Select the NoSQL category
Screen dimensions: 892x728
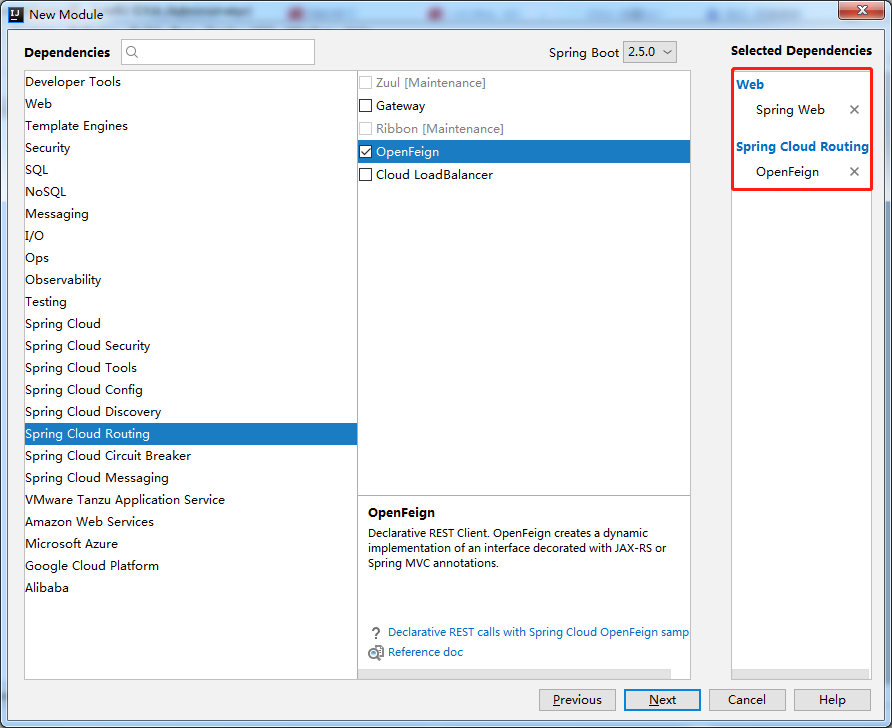click(x=191, y=192)
